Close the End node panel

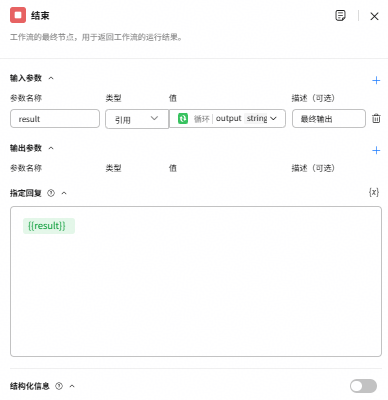click(x=374, y=16)
